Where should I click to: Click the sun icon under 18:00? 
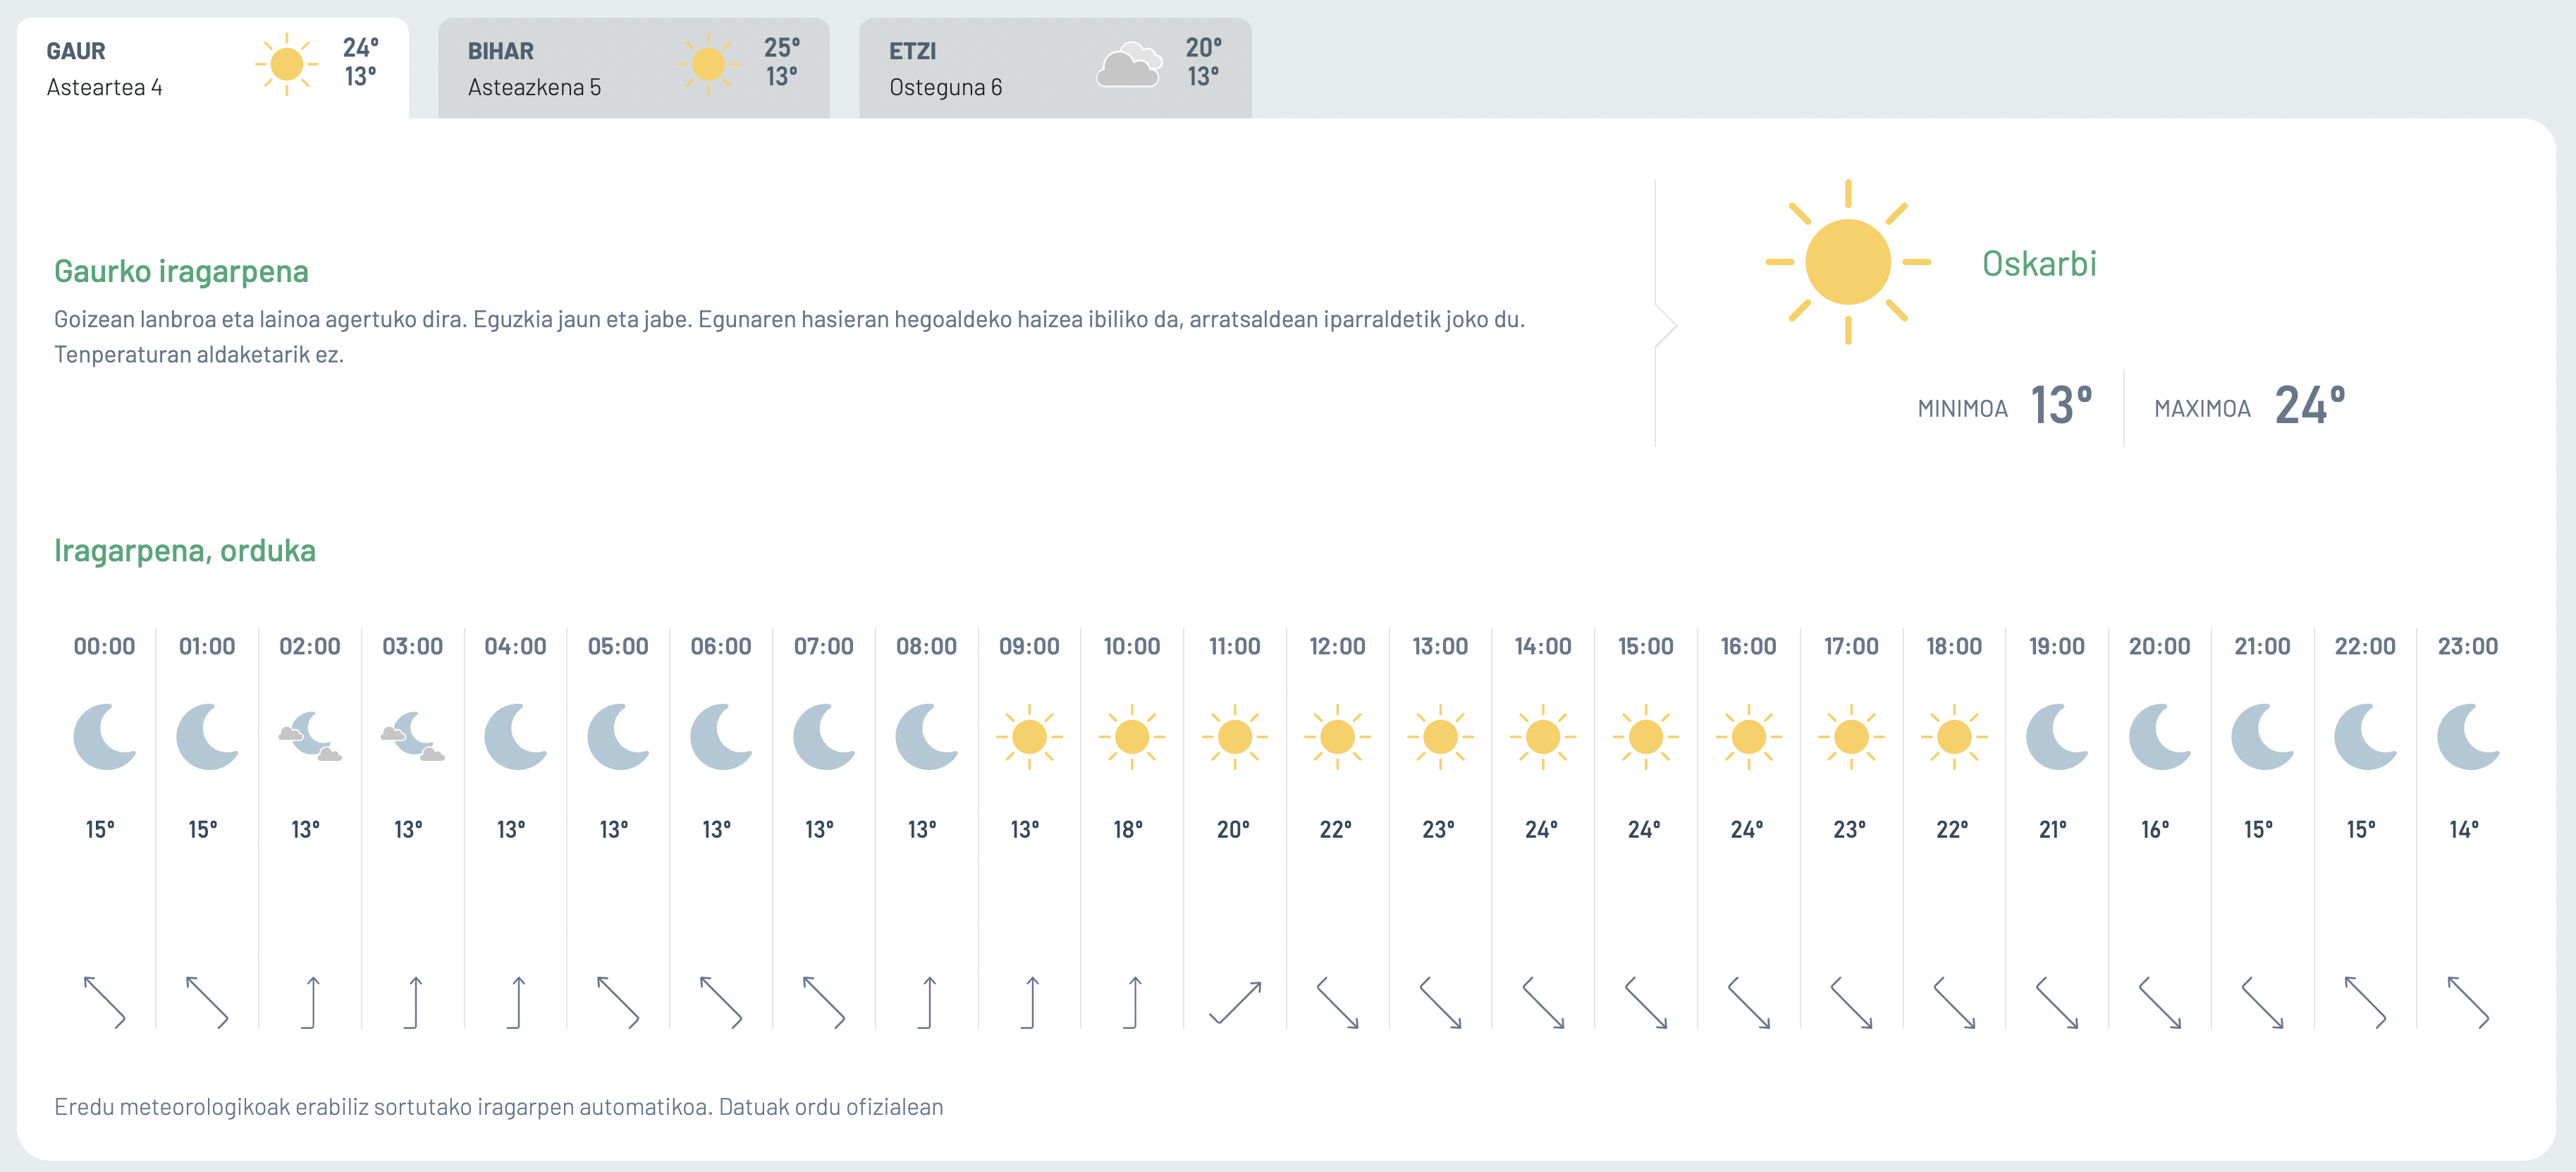click(1954, 737)
